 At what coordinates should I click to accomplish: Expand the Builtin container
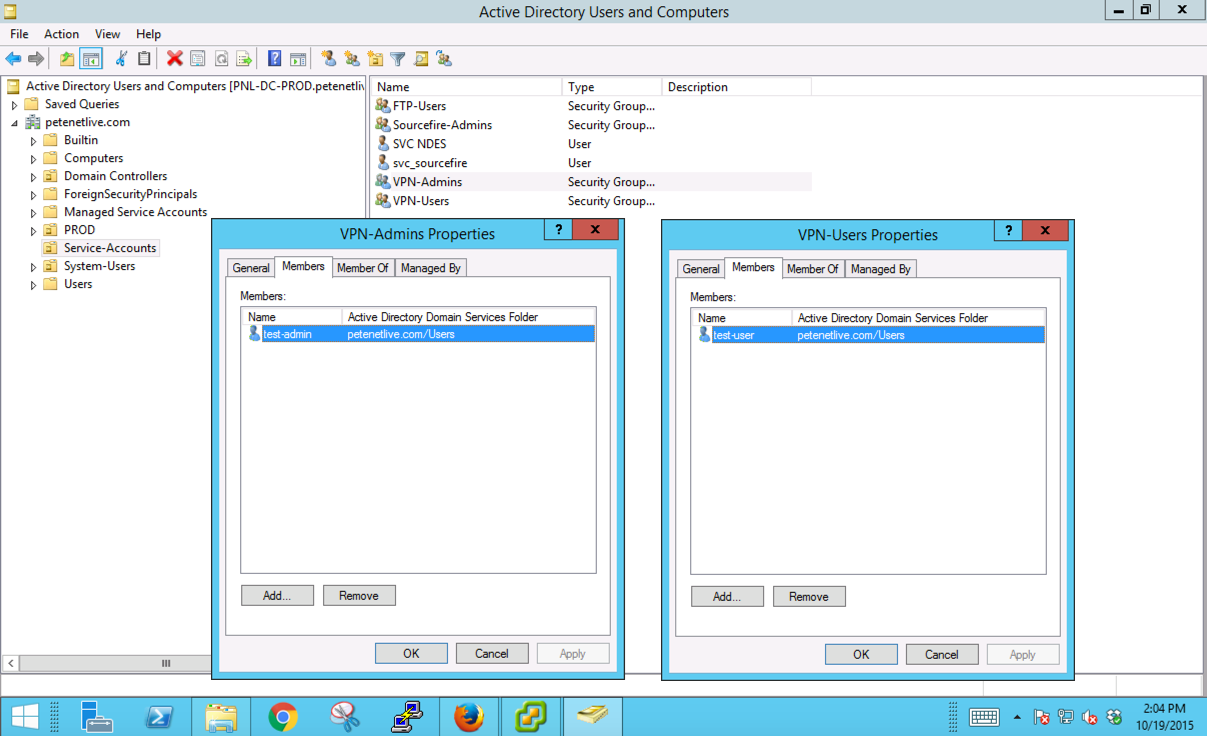[x=33, y=141]
